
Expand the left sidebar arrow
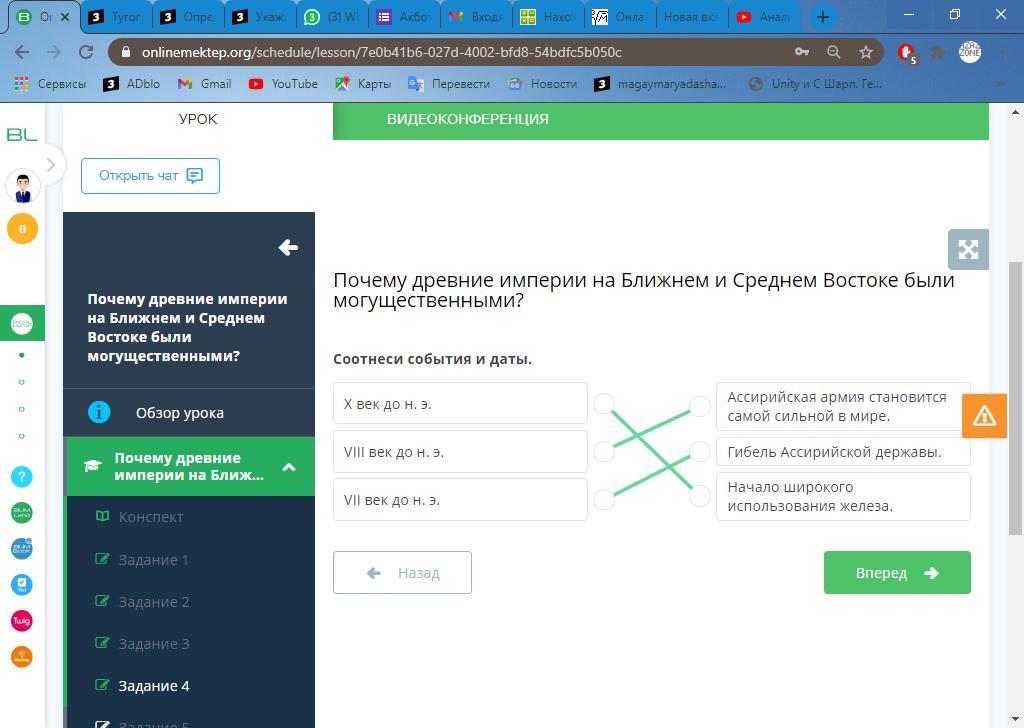point(51,165)
